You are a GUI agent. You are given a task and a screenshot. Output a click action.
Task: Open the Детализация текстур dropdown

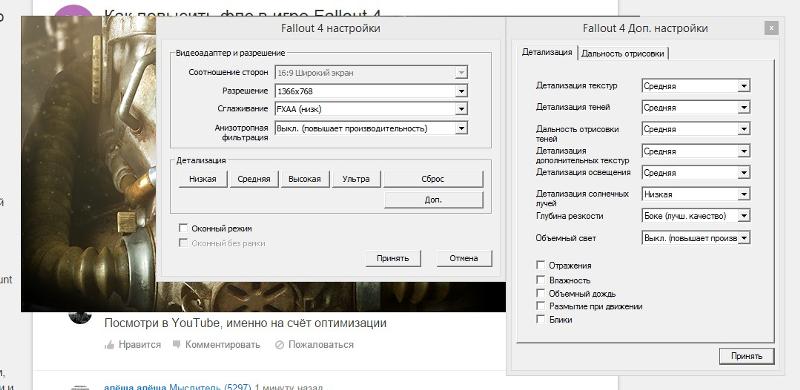(695, 86)
